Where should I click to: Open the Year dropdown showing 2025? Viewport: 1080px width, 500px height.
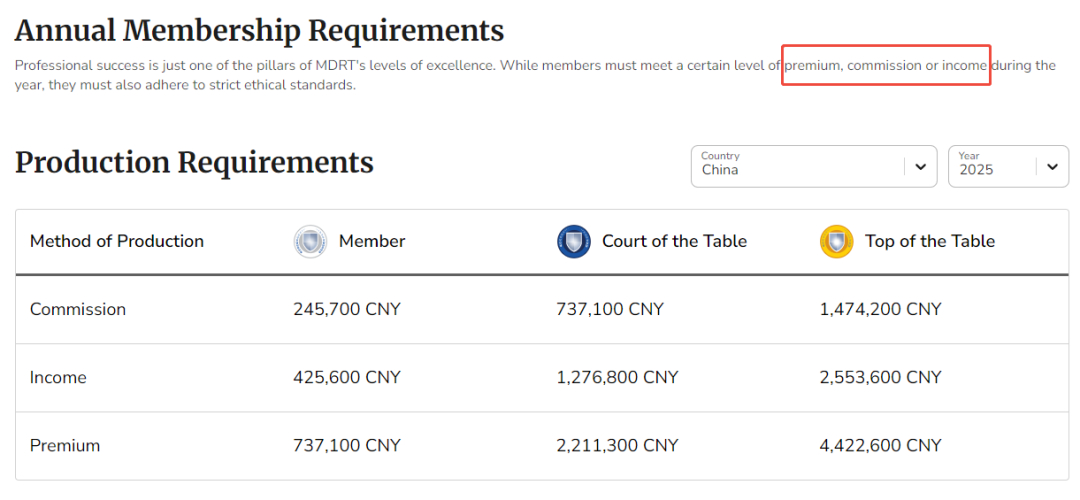pyautogui.click(x=1008, y=166)
